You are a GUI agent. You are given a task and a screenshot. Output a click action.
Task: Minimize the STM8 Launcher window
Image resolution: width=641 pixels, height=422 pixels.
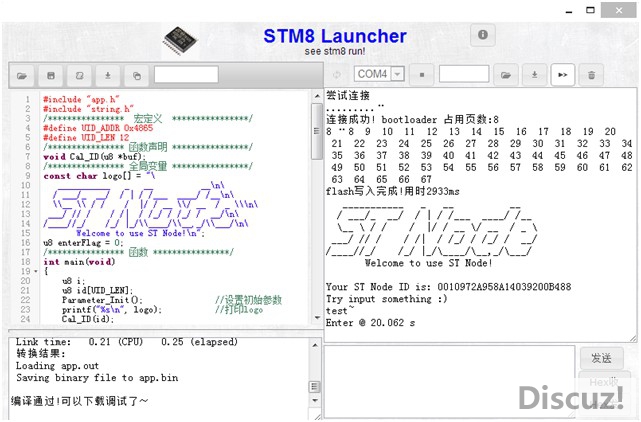pyautogui.click(x=569, y=10)
